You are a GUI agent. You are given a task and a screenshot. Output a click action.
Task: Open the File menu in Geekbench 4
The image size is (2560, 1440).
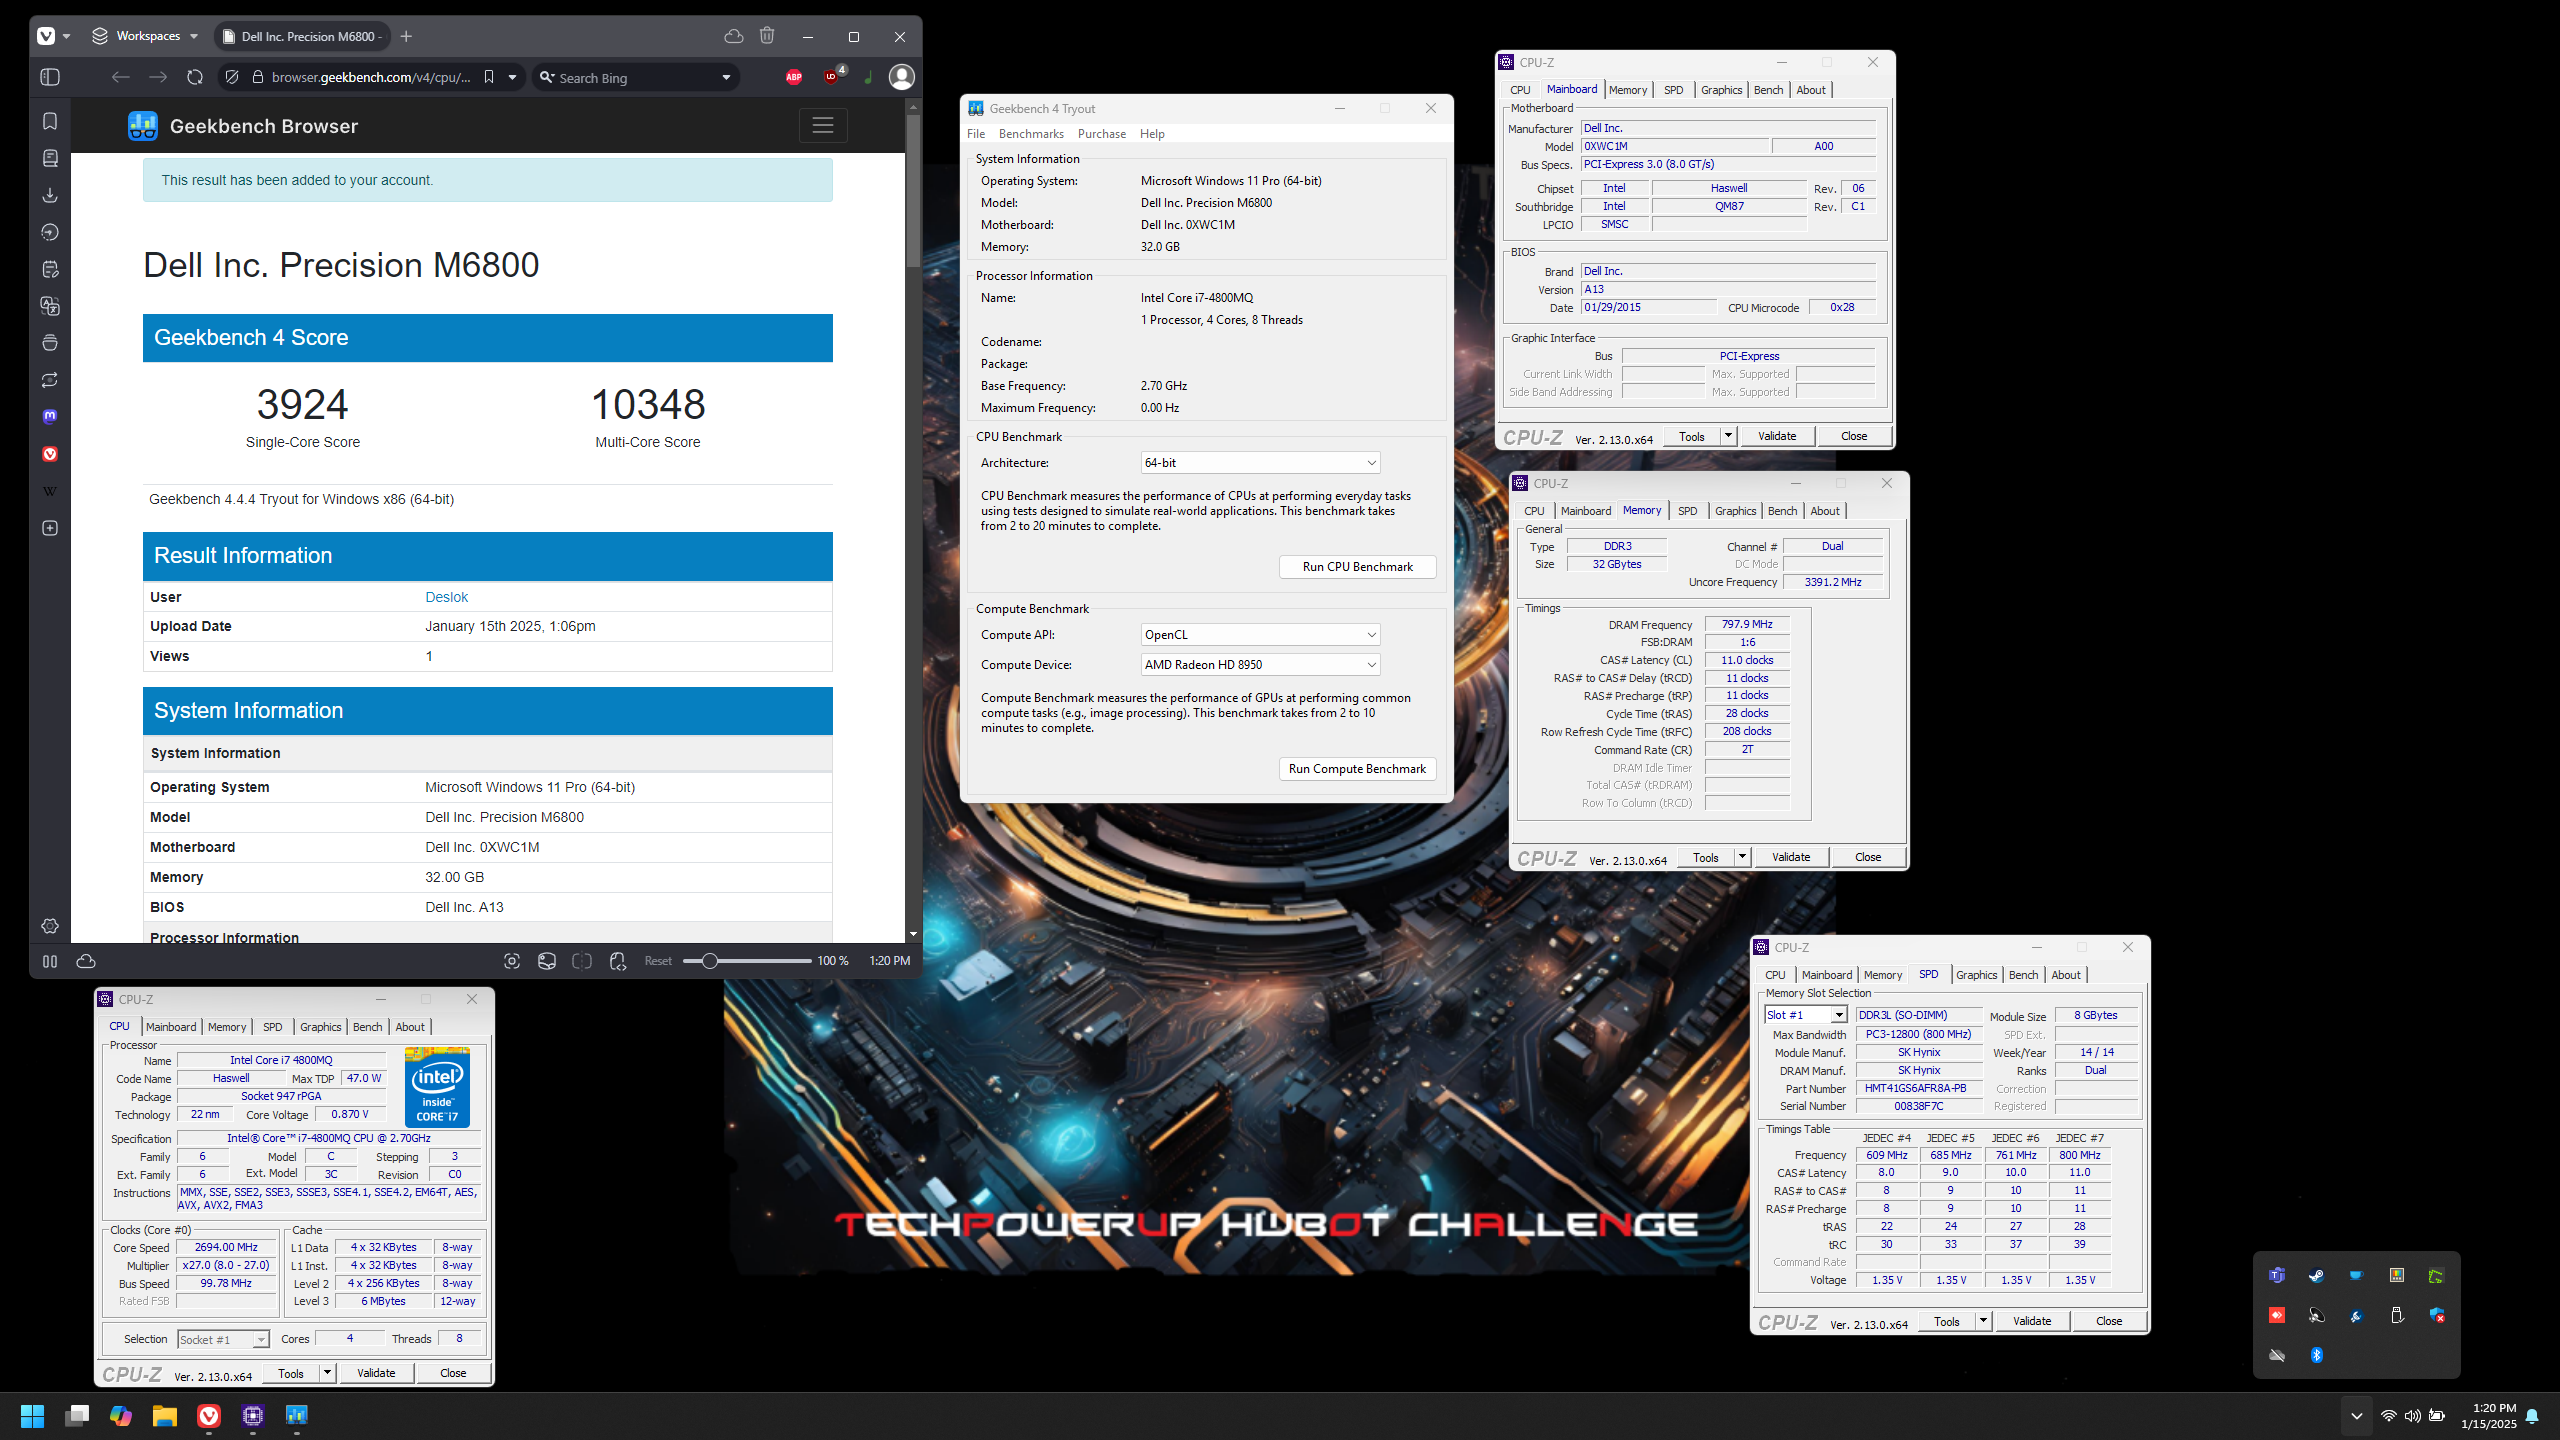(976, 134)
